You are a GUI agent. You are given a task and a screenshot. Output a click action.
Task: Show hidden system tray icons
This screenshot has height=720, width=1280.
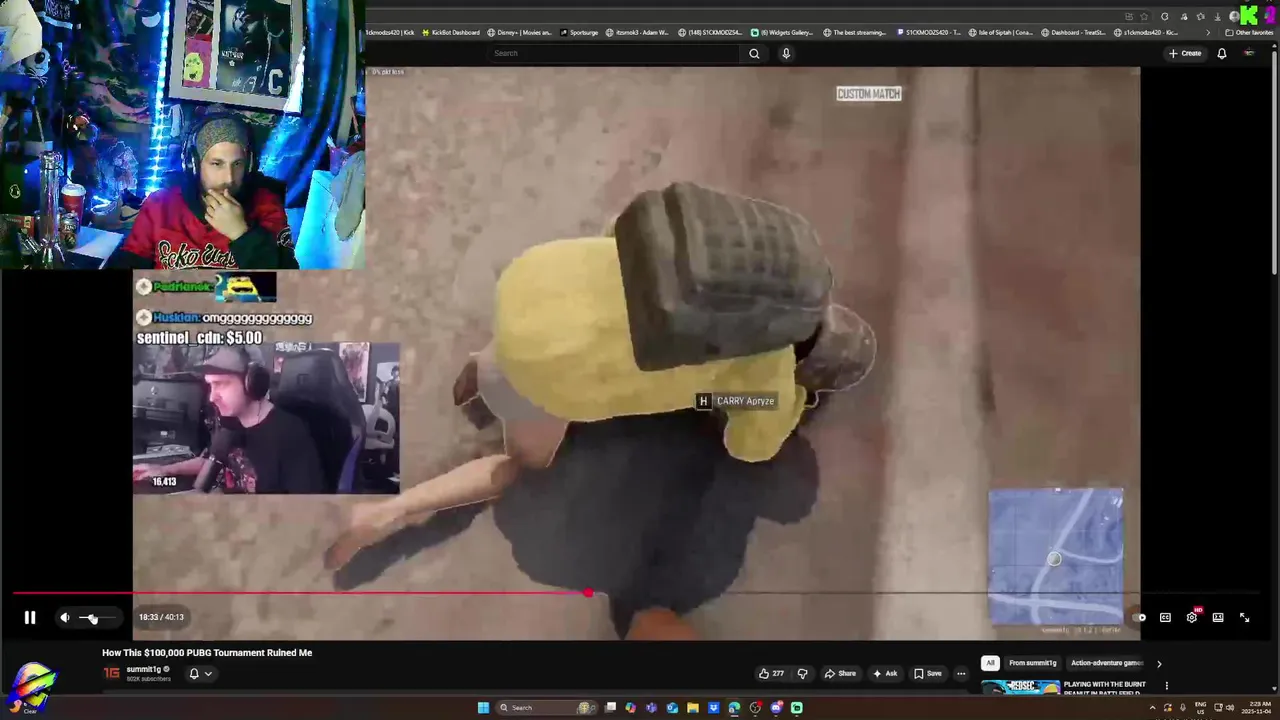1152,707
